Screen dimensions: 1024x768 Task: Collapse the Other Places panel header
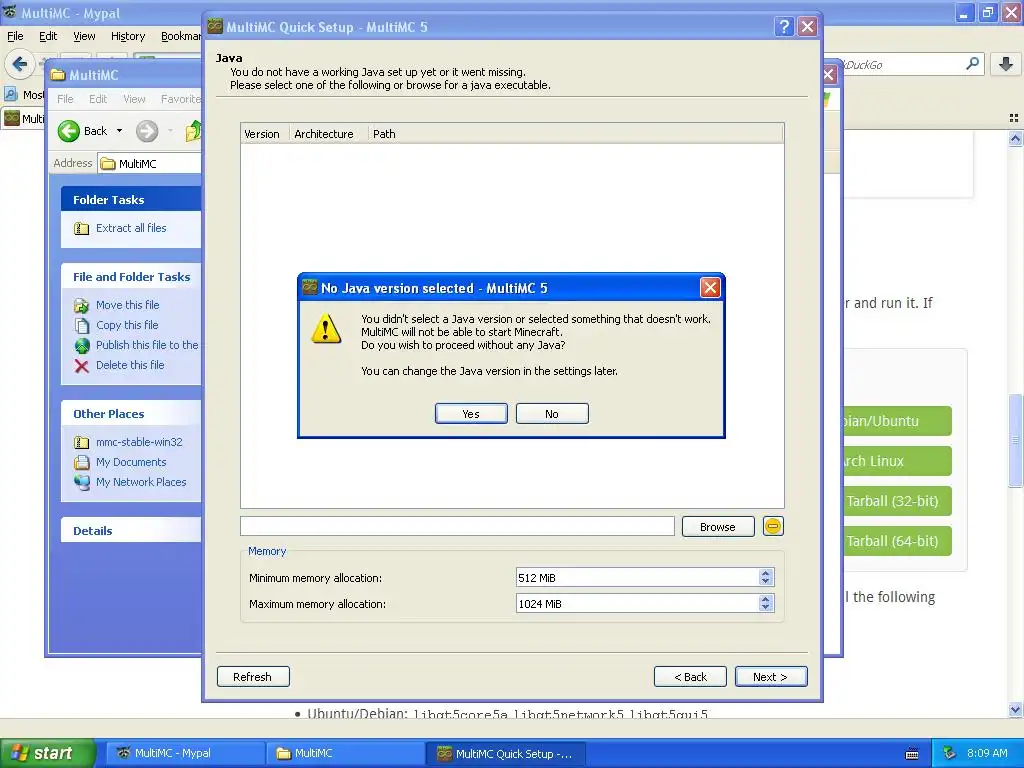(131, 414)
